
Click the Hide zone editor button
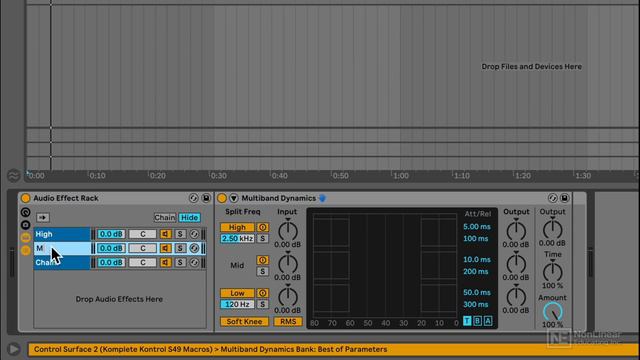[x=189, y=218]
